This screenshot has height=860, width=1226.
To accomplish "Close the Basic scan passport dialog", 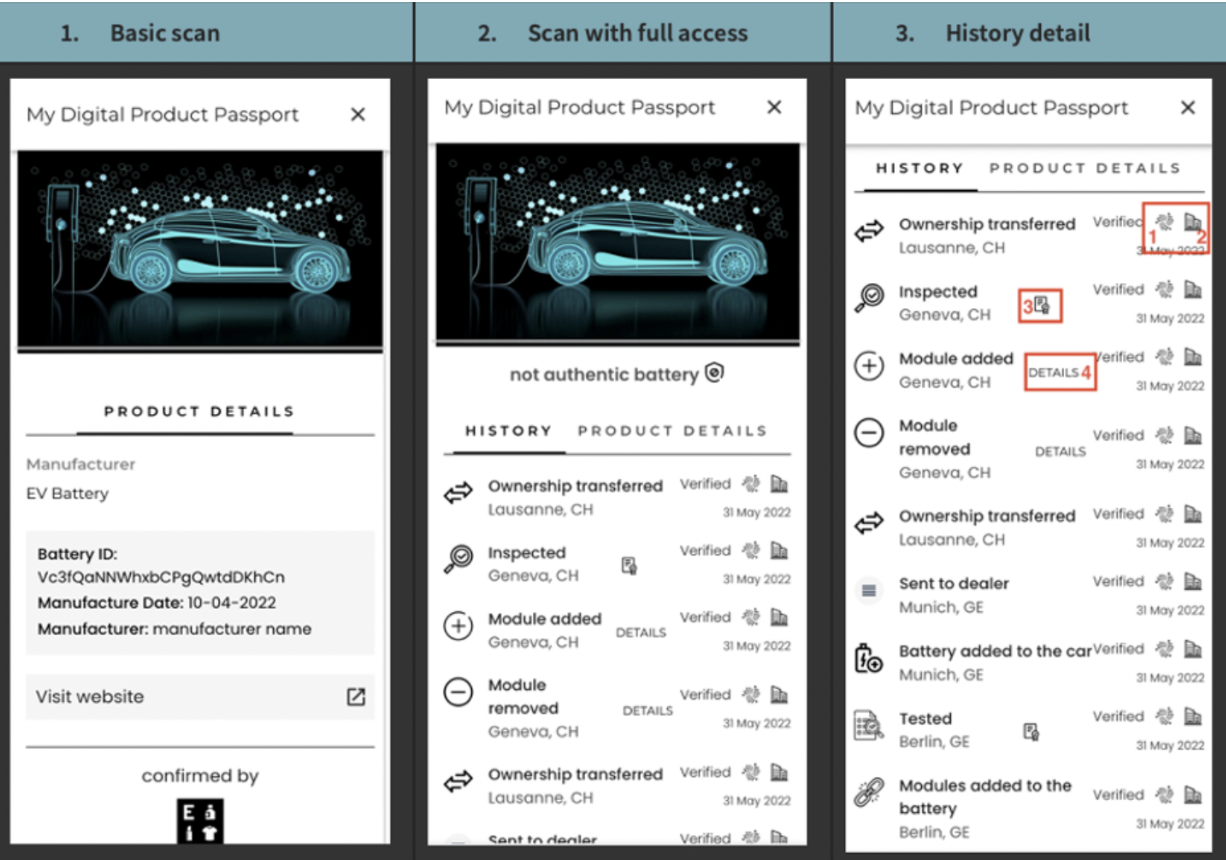I will pyautogui.click(x=358, y=114).
